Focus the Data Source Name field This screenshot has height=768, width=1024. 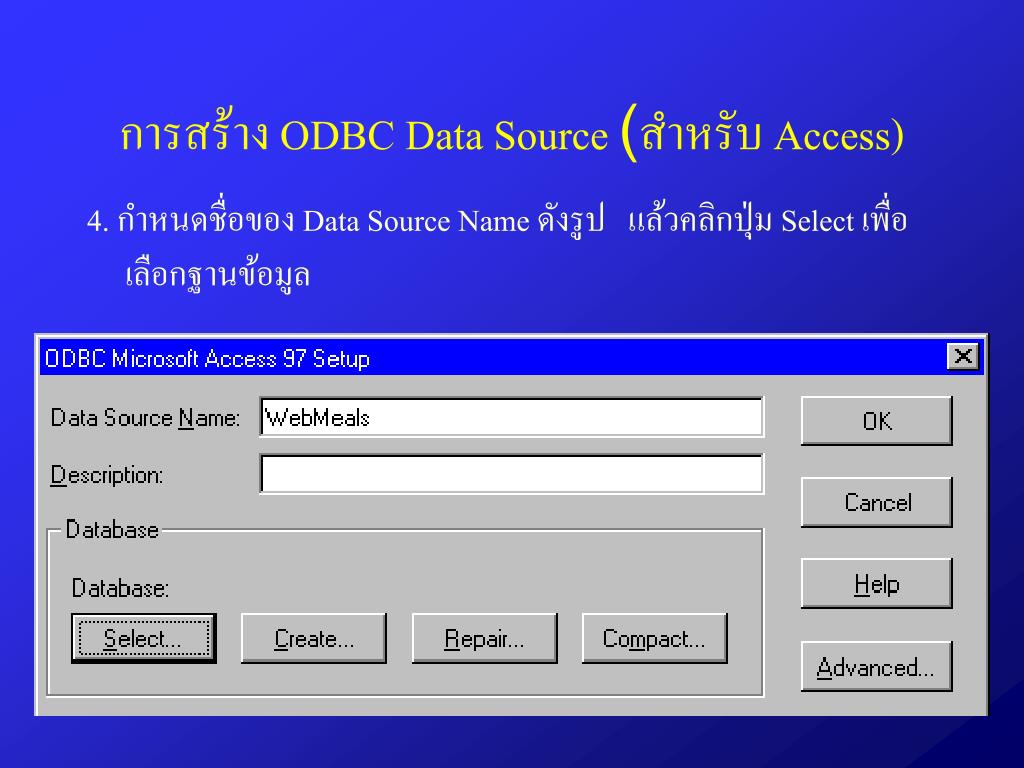tap(511, 417)
